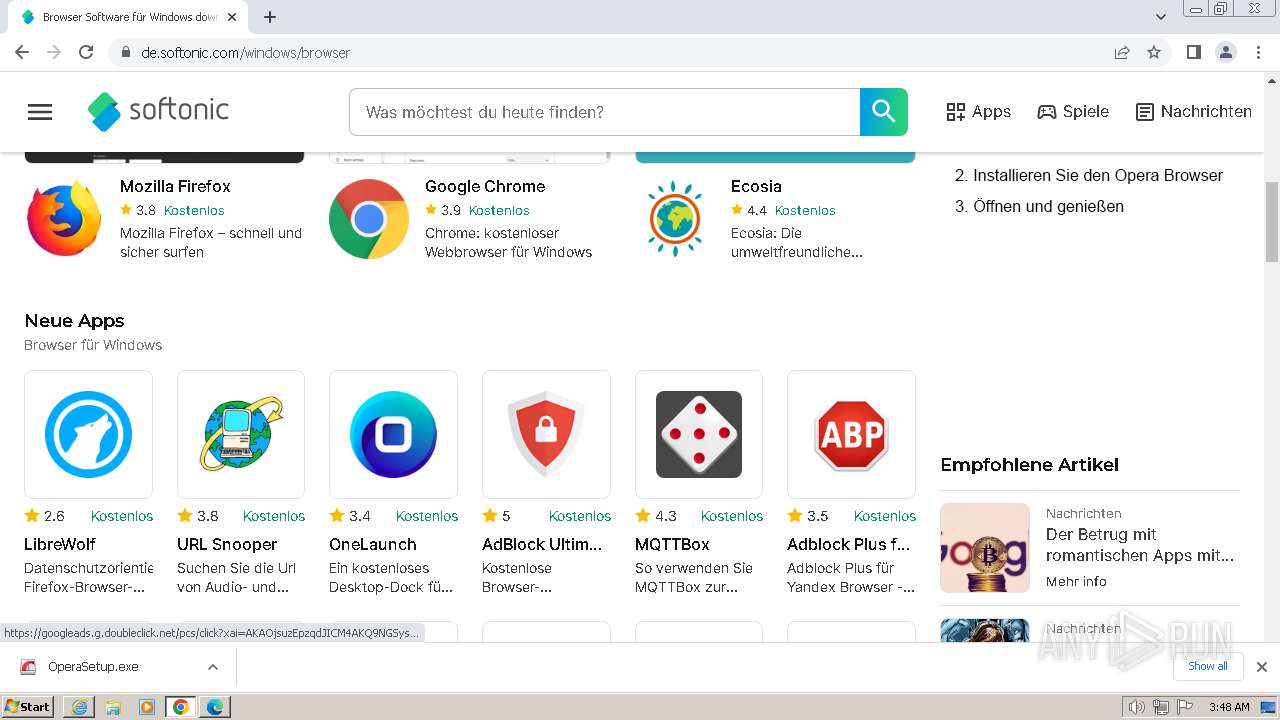Click the page vertical scrollbar thumb
The image size is (1280, 720).
1272,222
